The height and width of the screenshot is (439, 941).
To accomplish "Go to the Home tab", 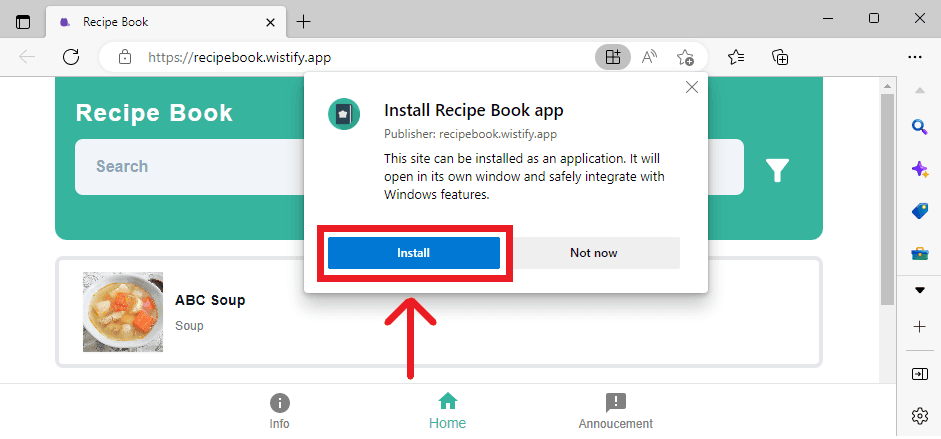I will coord(448,411).
